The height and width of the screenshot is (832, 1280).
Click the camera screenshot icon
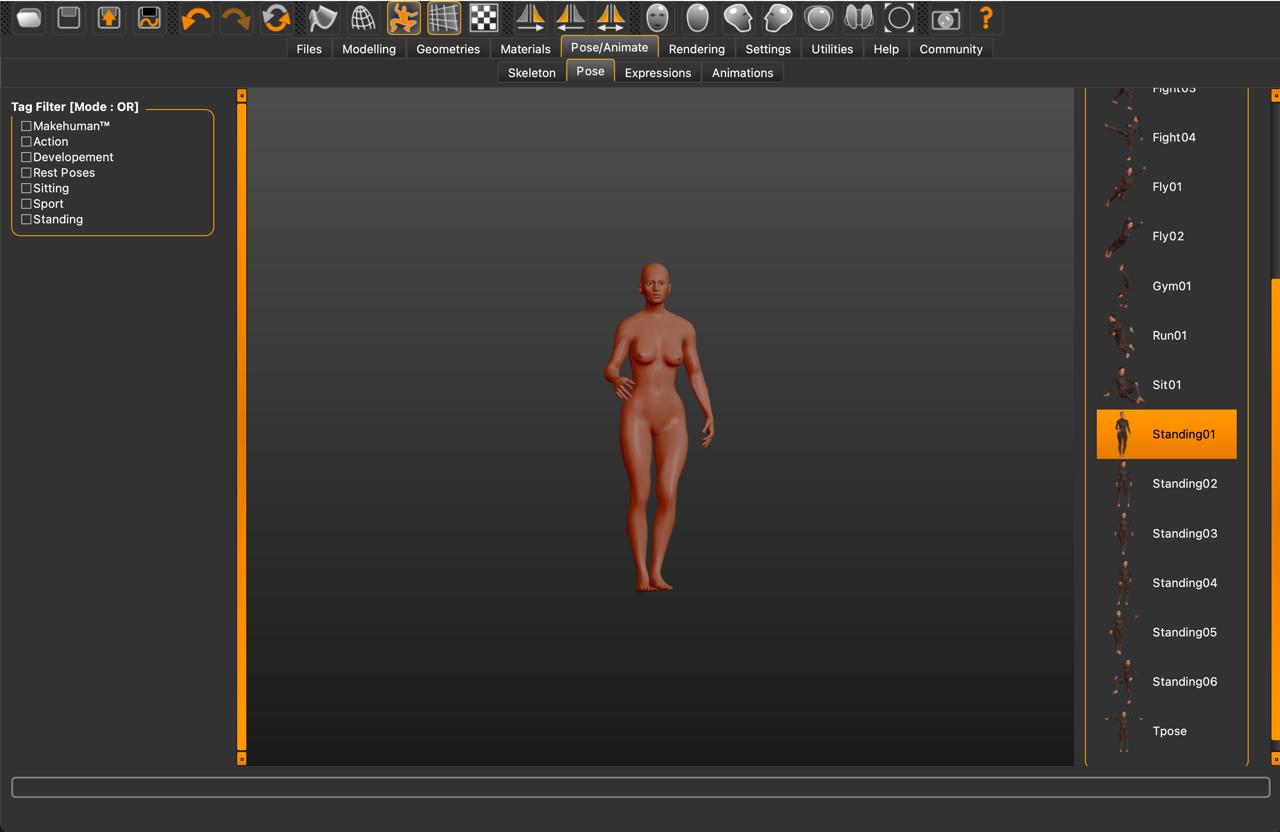(x=945, y=18)
